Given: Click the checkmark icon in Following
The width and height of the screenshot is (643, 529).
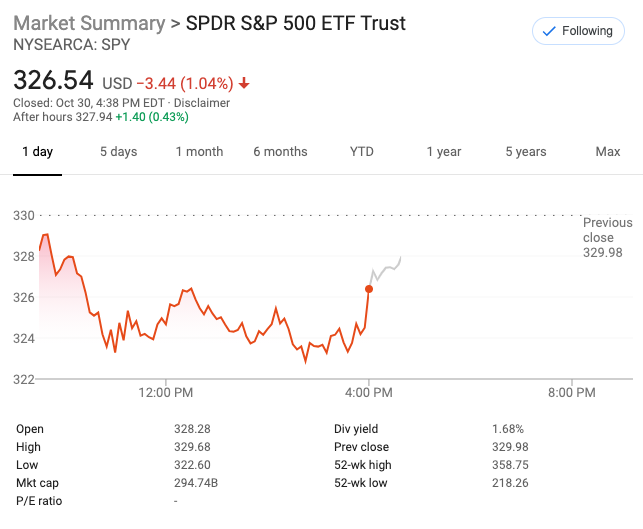Looking at the screenshot, I should [548, 31].
